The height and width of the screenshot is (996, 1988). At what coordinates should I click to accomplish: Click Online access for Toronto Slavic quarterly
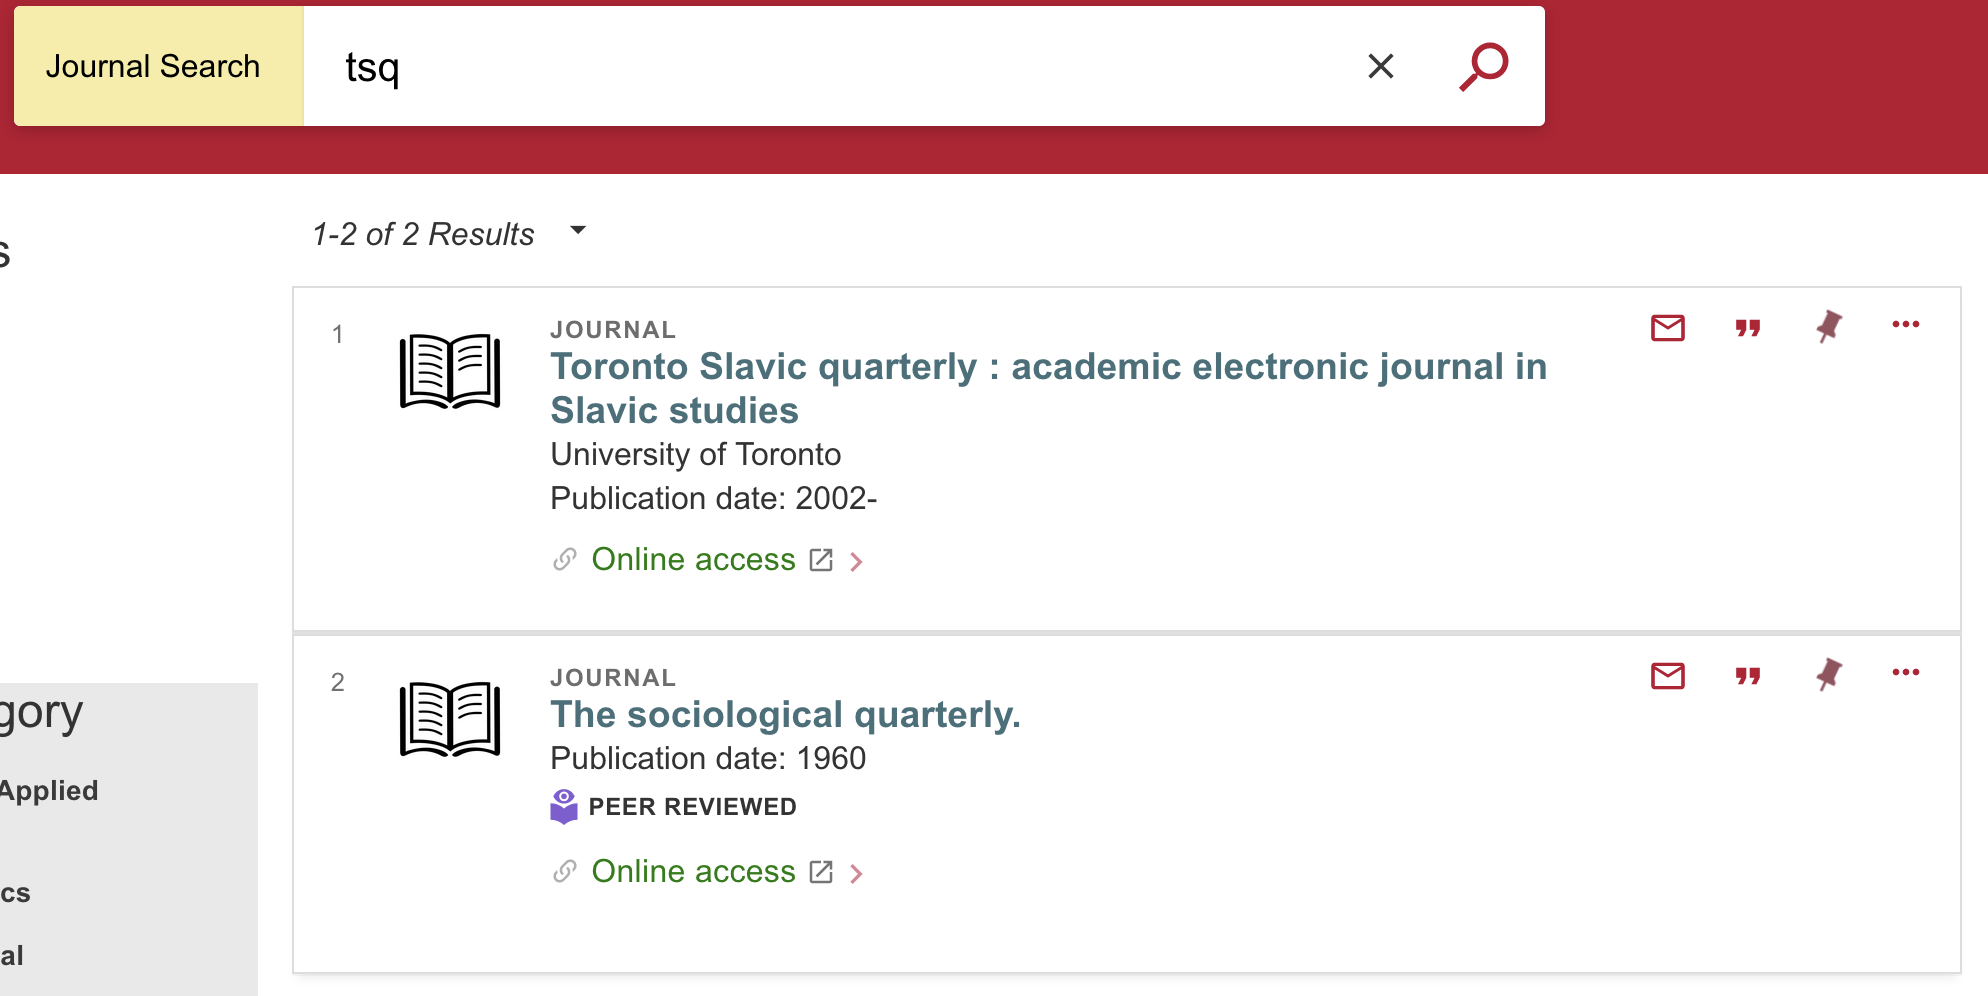[x=693, y=560]
